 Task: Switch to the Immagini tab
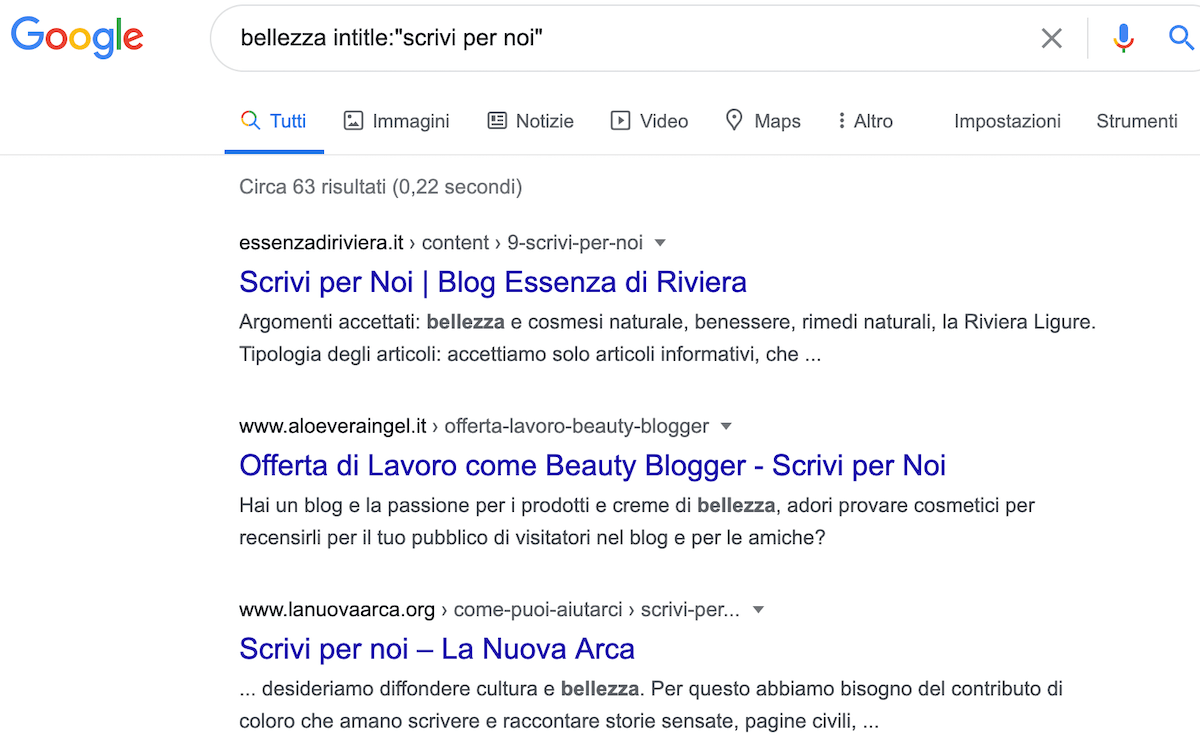pos(396,121)
